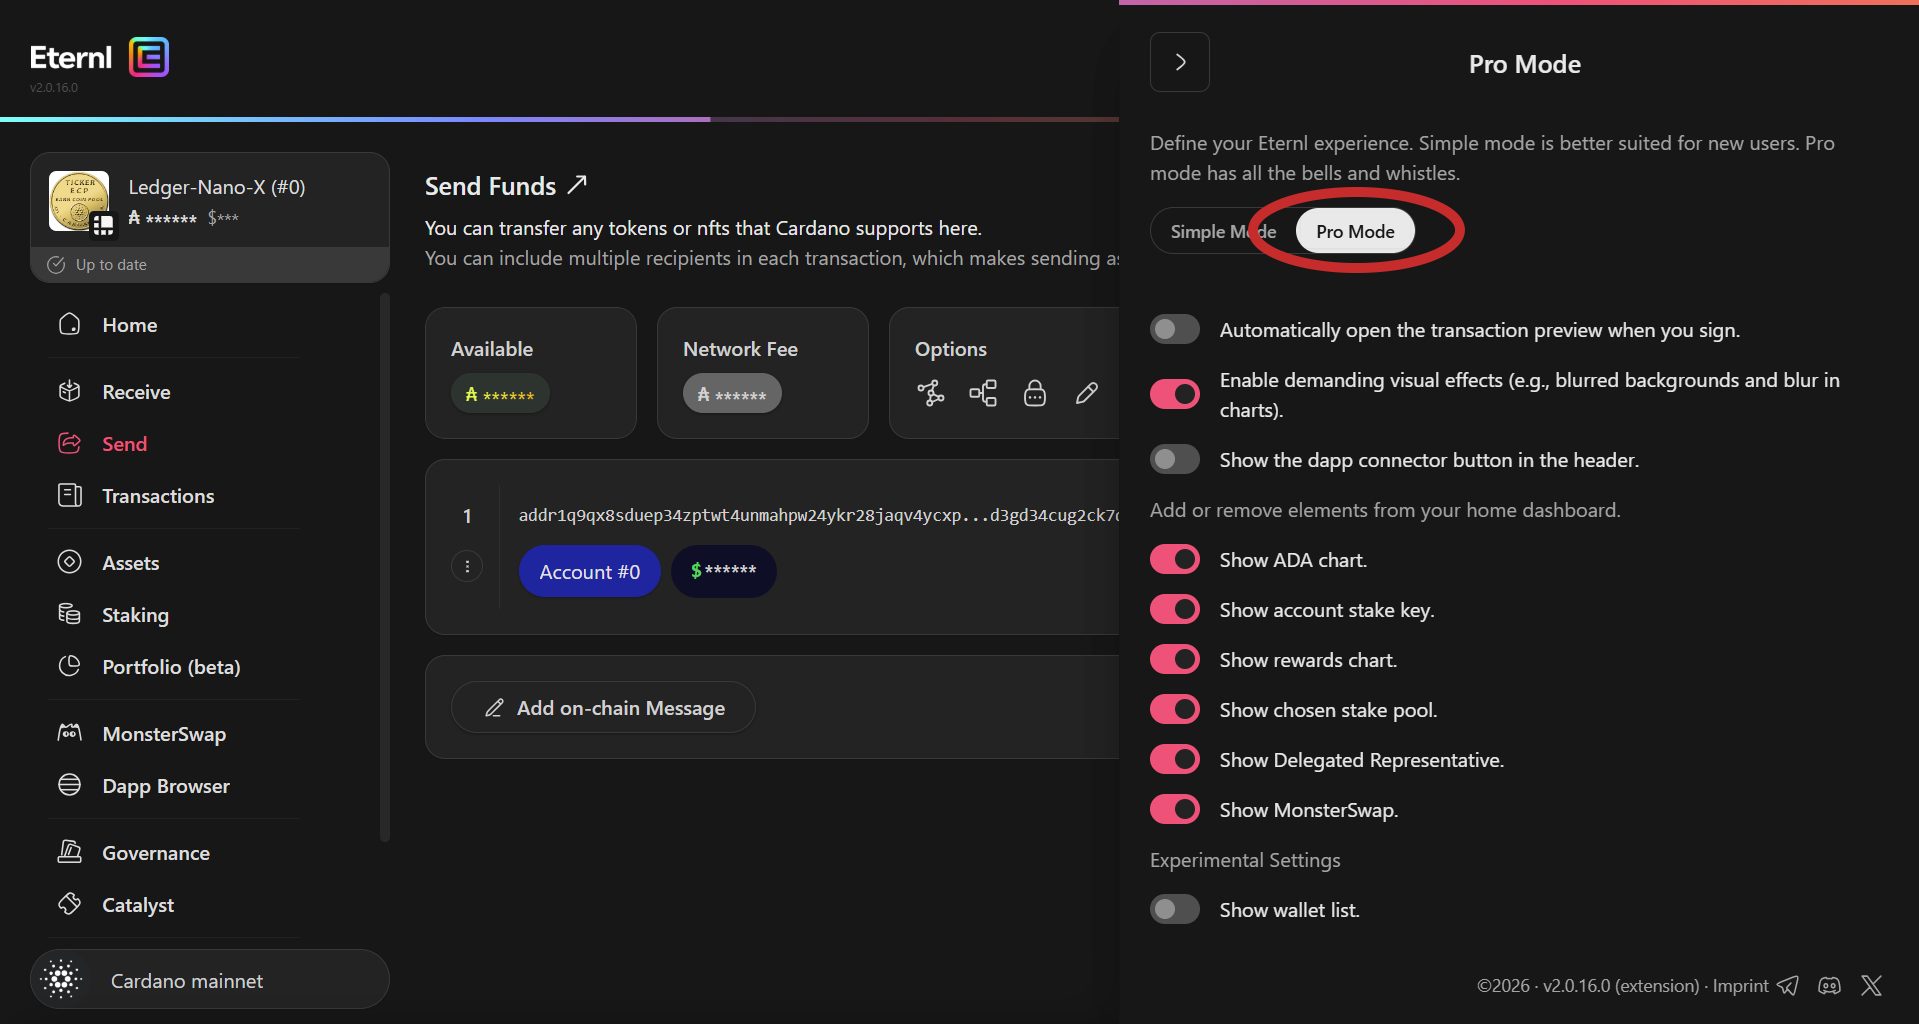This screenshot has height=1024, width=1919.
Task: Click the lock icon in Options
Action: [1035, 393]
